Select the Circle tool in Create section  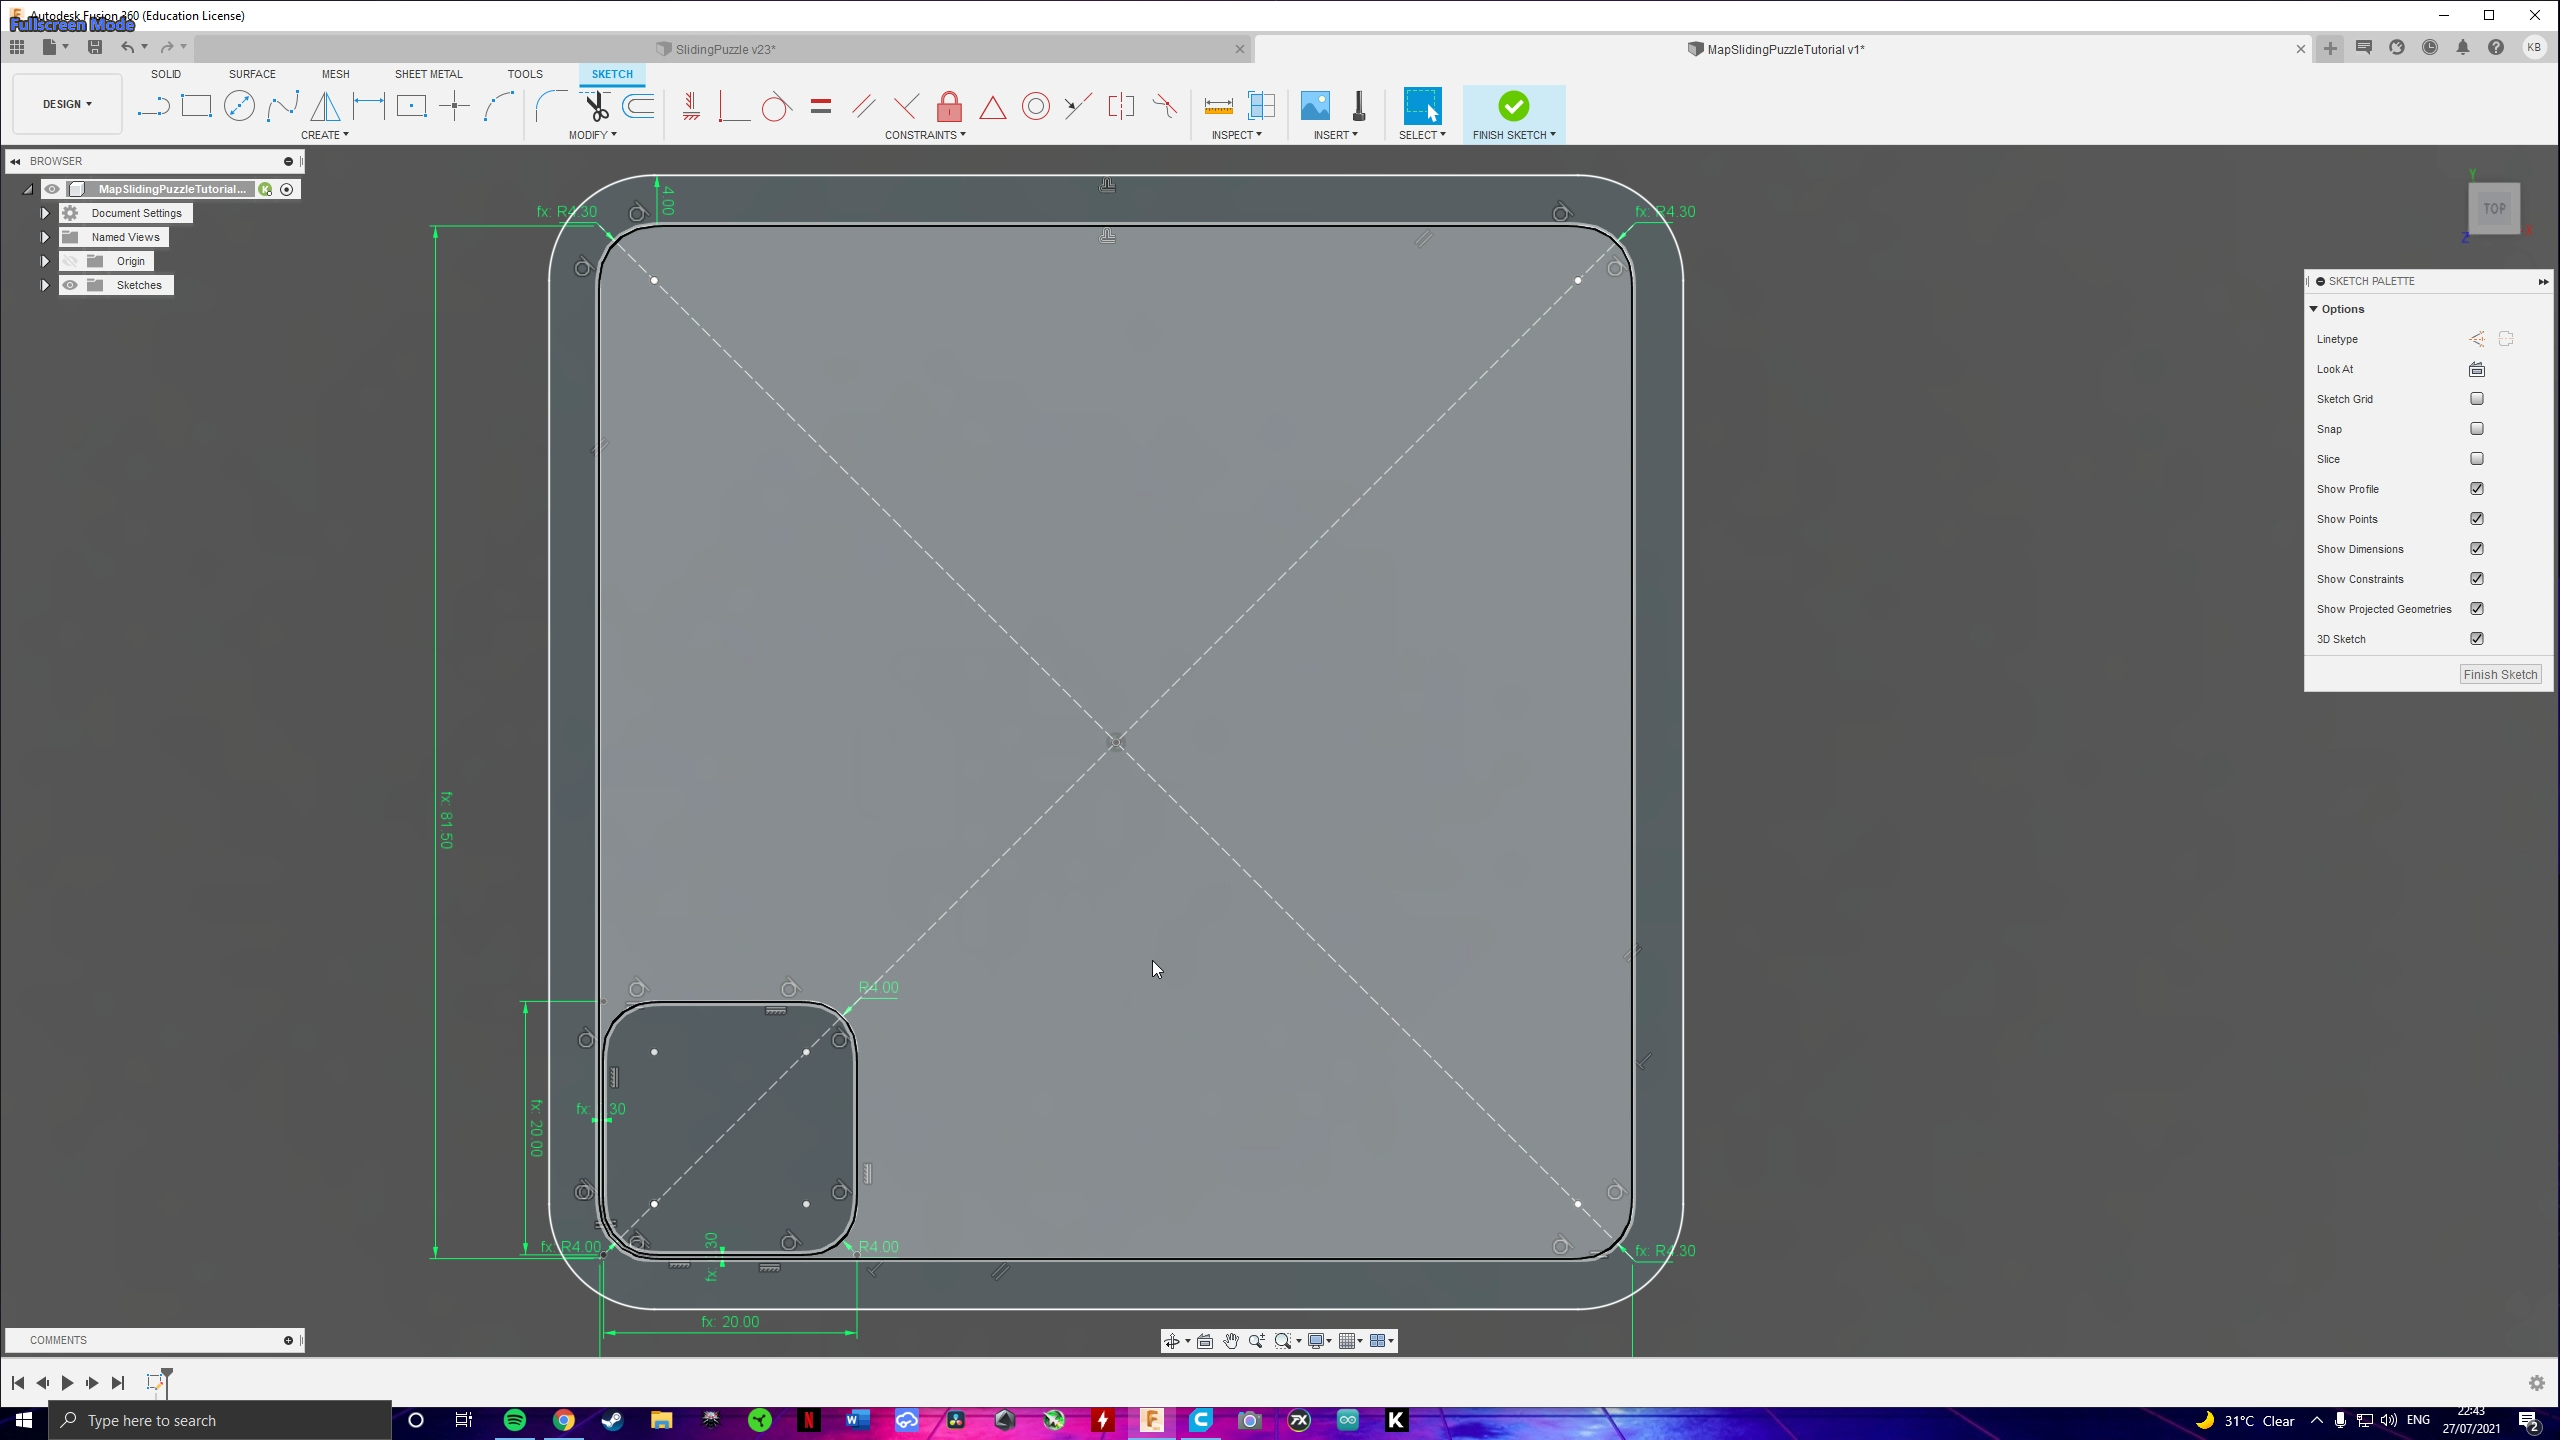point(240,105)
